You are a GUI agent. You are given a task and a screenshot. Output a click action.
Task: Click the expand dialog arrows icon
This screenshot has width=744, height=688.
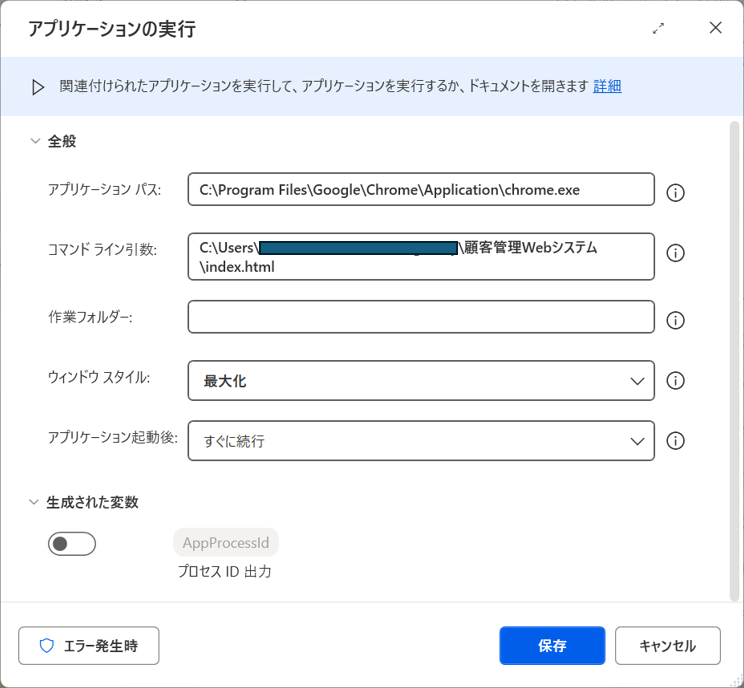[x=658, y=29]
